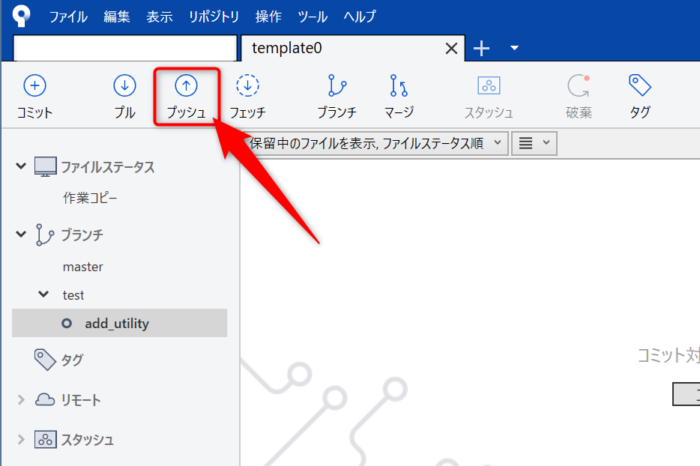Expand the リモート sidebar section
Image resolution: width=700 pixels, height=466 pixels.
point(21,400)
